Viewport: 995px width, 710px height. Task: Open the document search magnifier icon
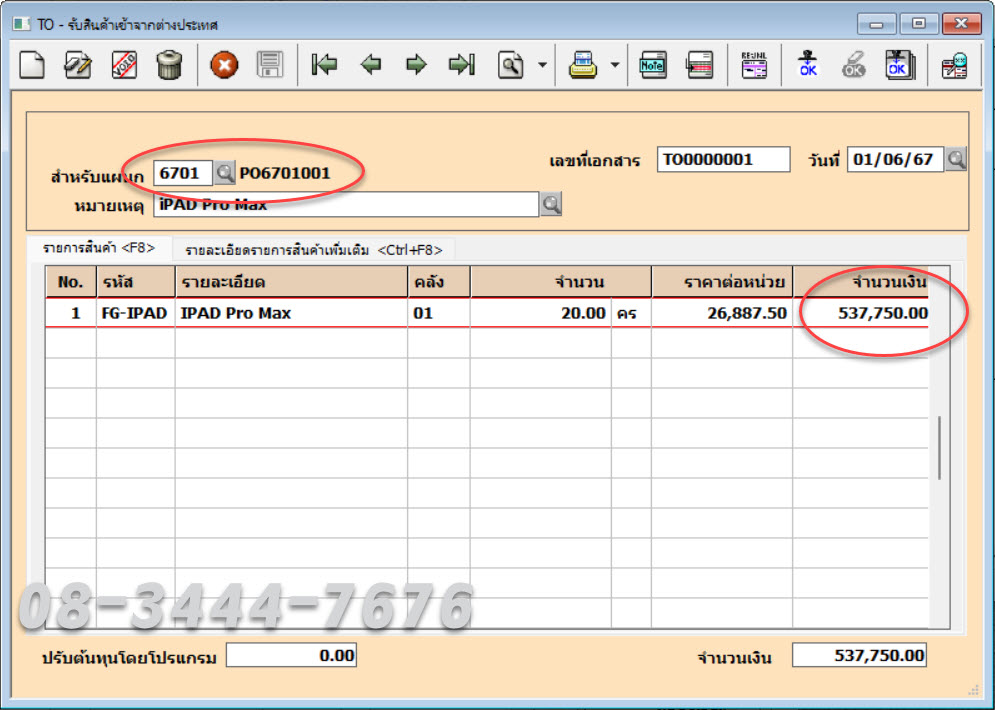[x=511, y=65]
